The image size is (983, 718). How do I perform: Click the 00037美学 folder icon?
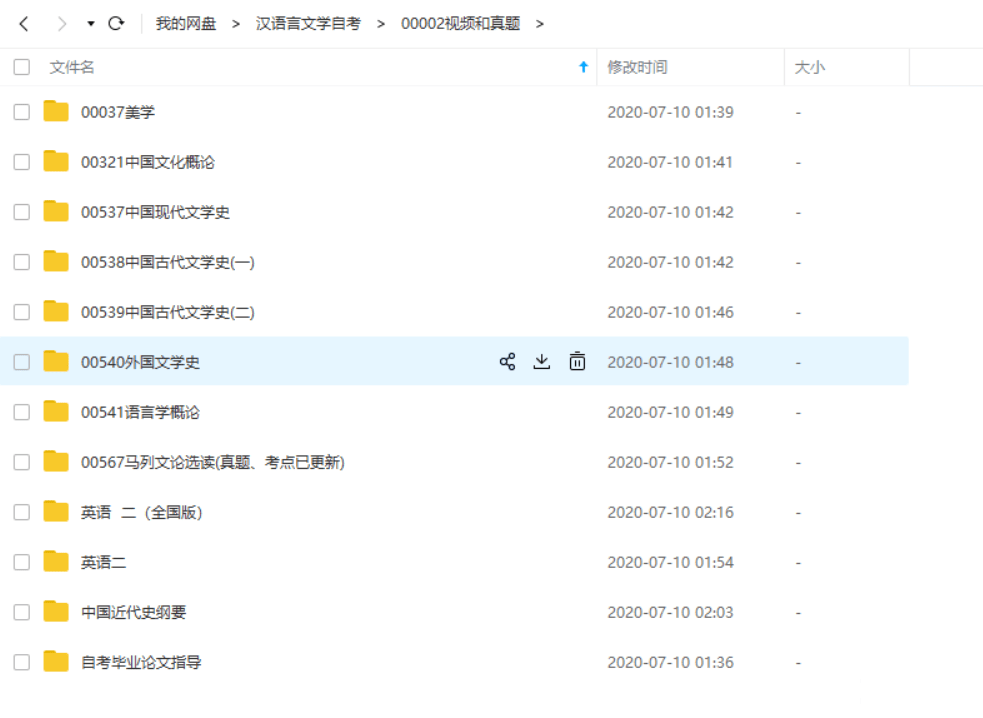coord(56,112)
